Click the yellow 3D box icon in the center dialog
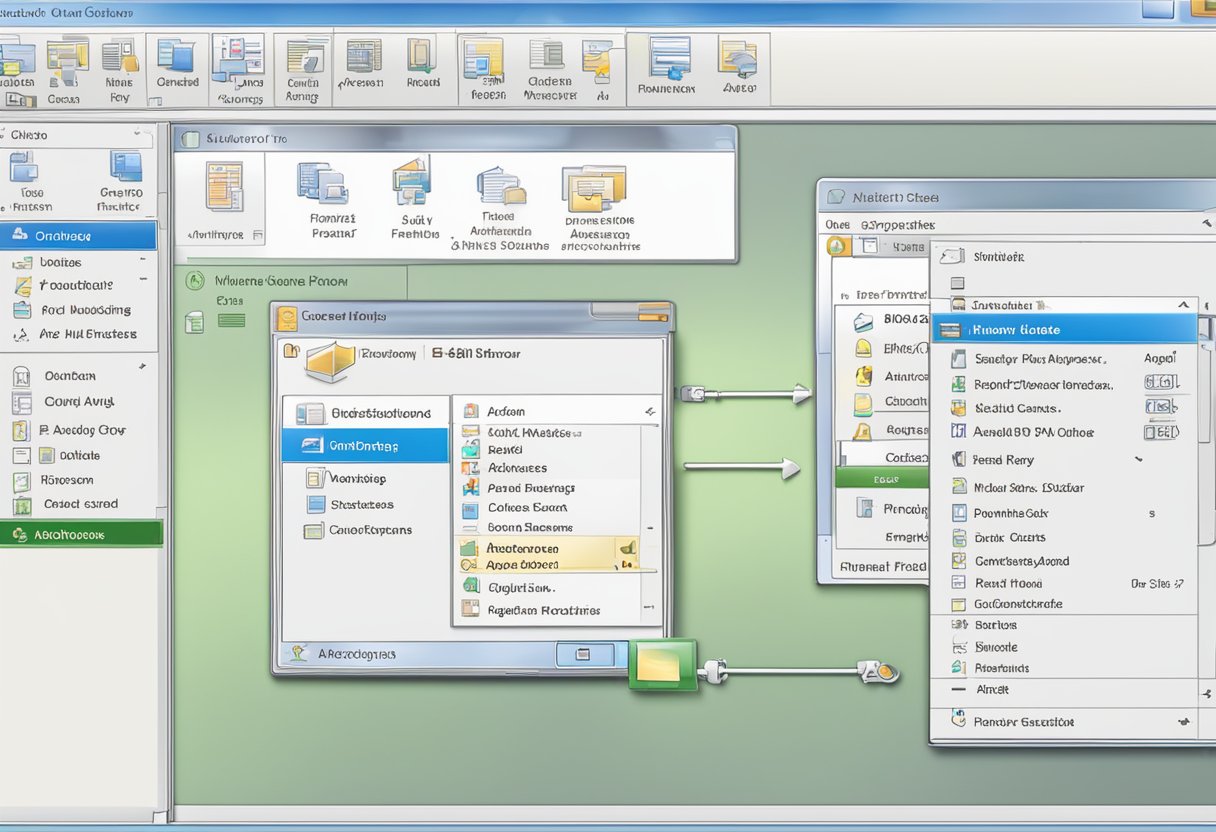The width and height of the screenshot is (1216, 832). point(330,361)
